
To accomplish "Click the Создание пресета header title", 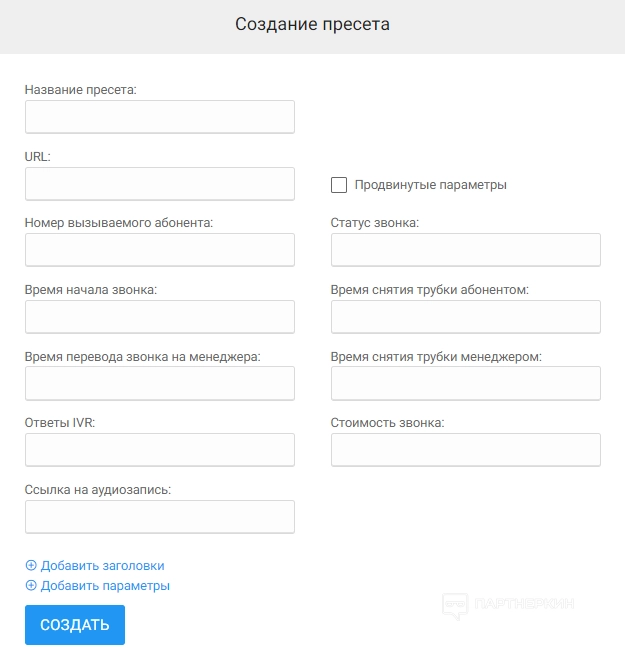I will point(312,24).
